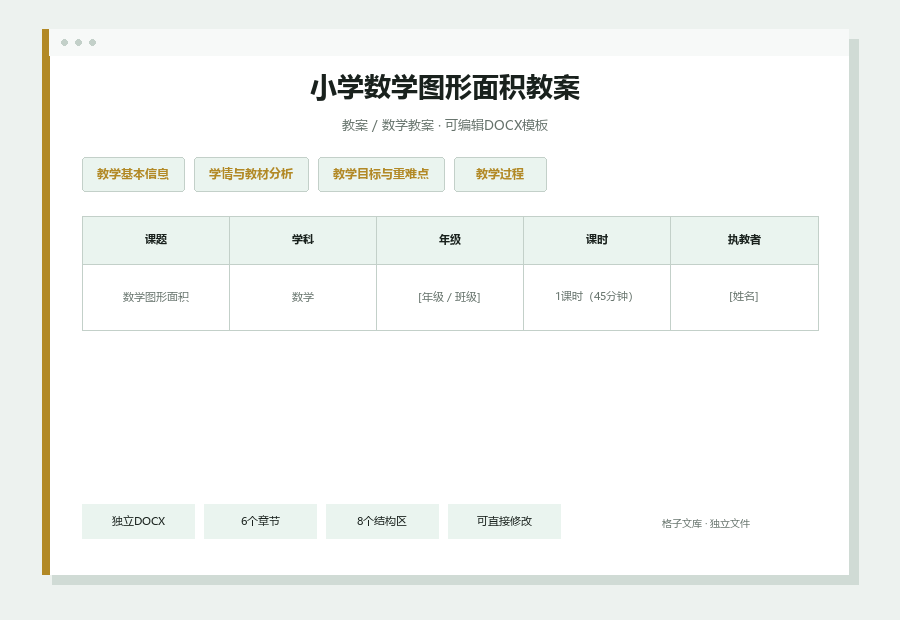Image resolution: width=900 pixels, height=620 pixels.
Task: Click the 可直接修改 tag
Action: (504, 521)
